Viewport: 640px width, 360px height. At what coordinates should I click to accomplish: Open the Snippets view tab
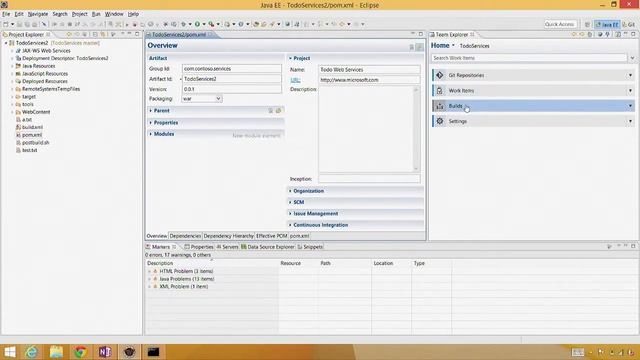point(310,247)
